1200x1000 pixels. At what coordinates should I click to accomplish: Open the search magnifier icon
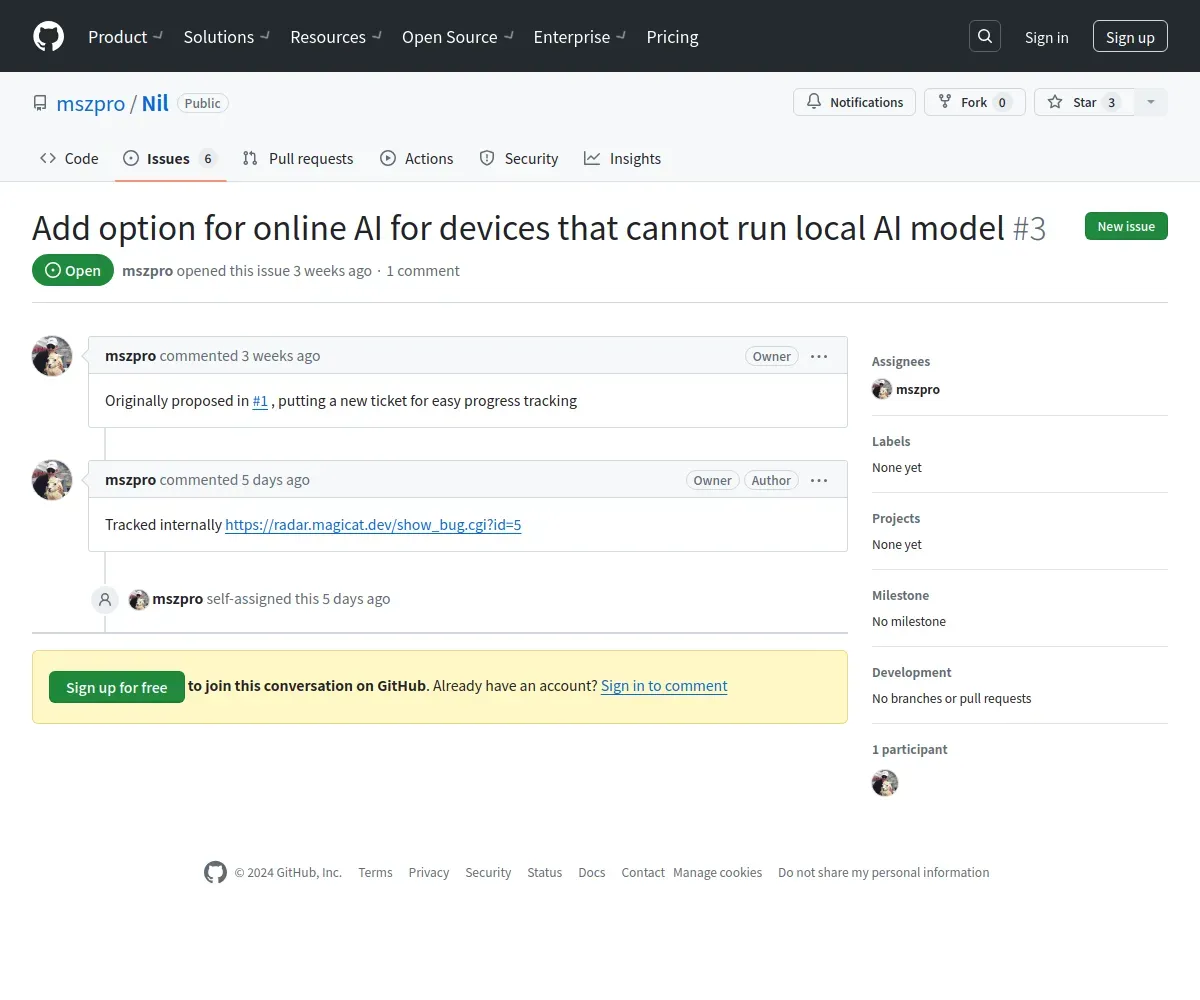pos(985,37)
